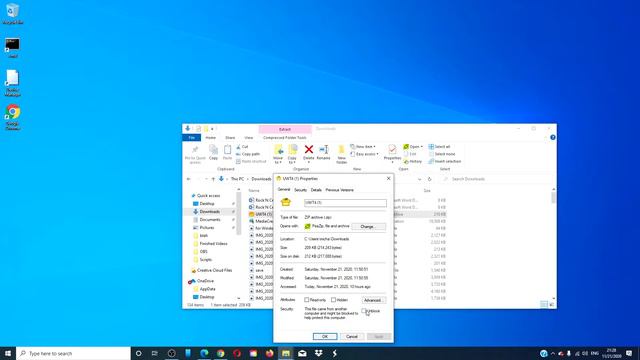Click Firefox icon in the taskbar
The height and width of the screenshot is (360, 640).
(269, 353)
